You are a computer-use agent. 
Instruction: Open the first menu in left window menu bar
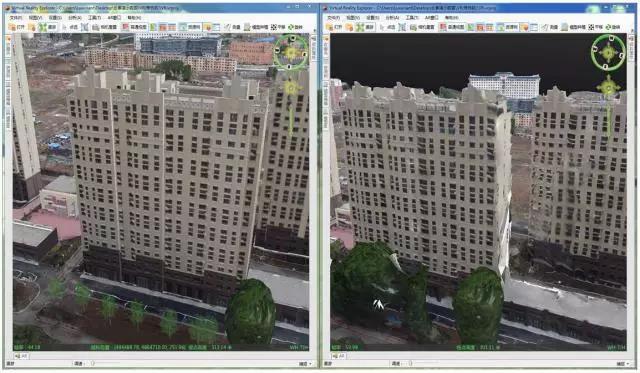tap(16, 18)
